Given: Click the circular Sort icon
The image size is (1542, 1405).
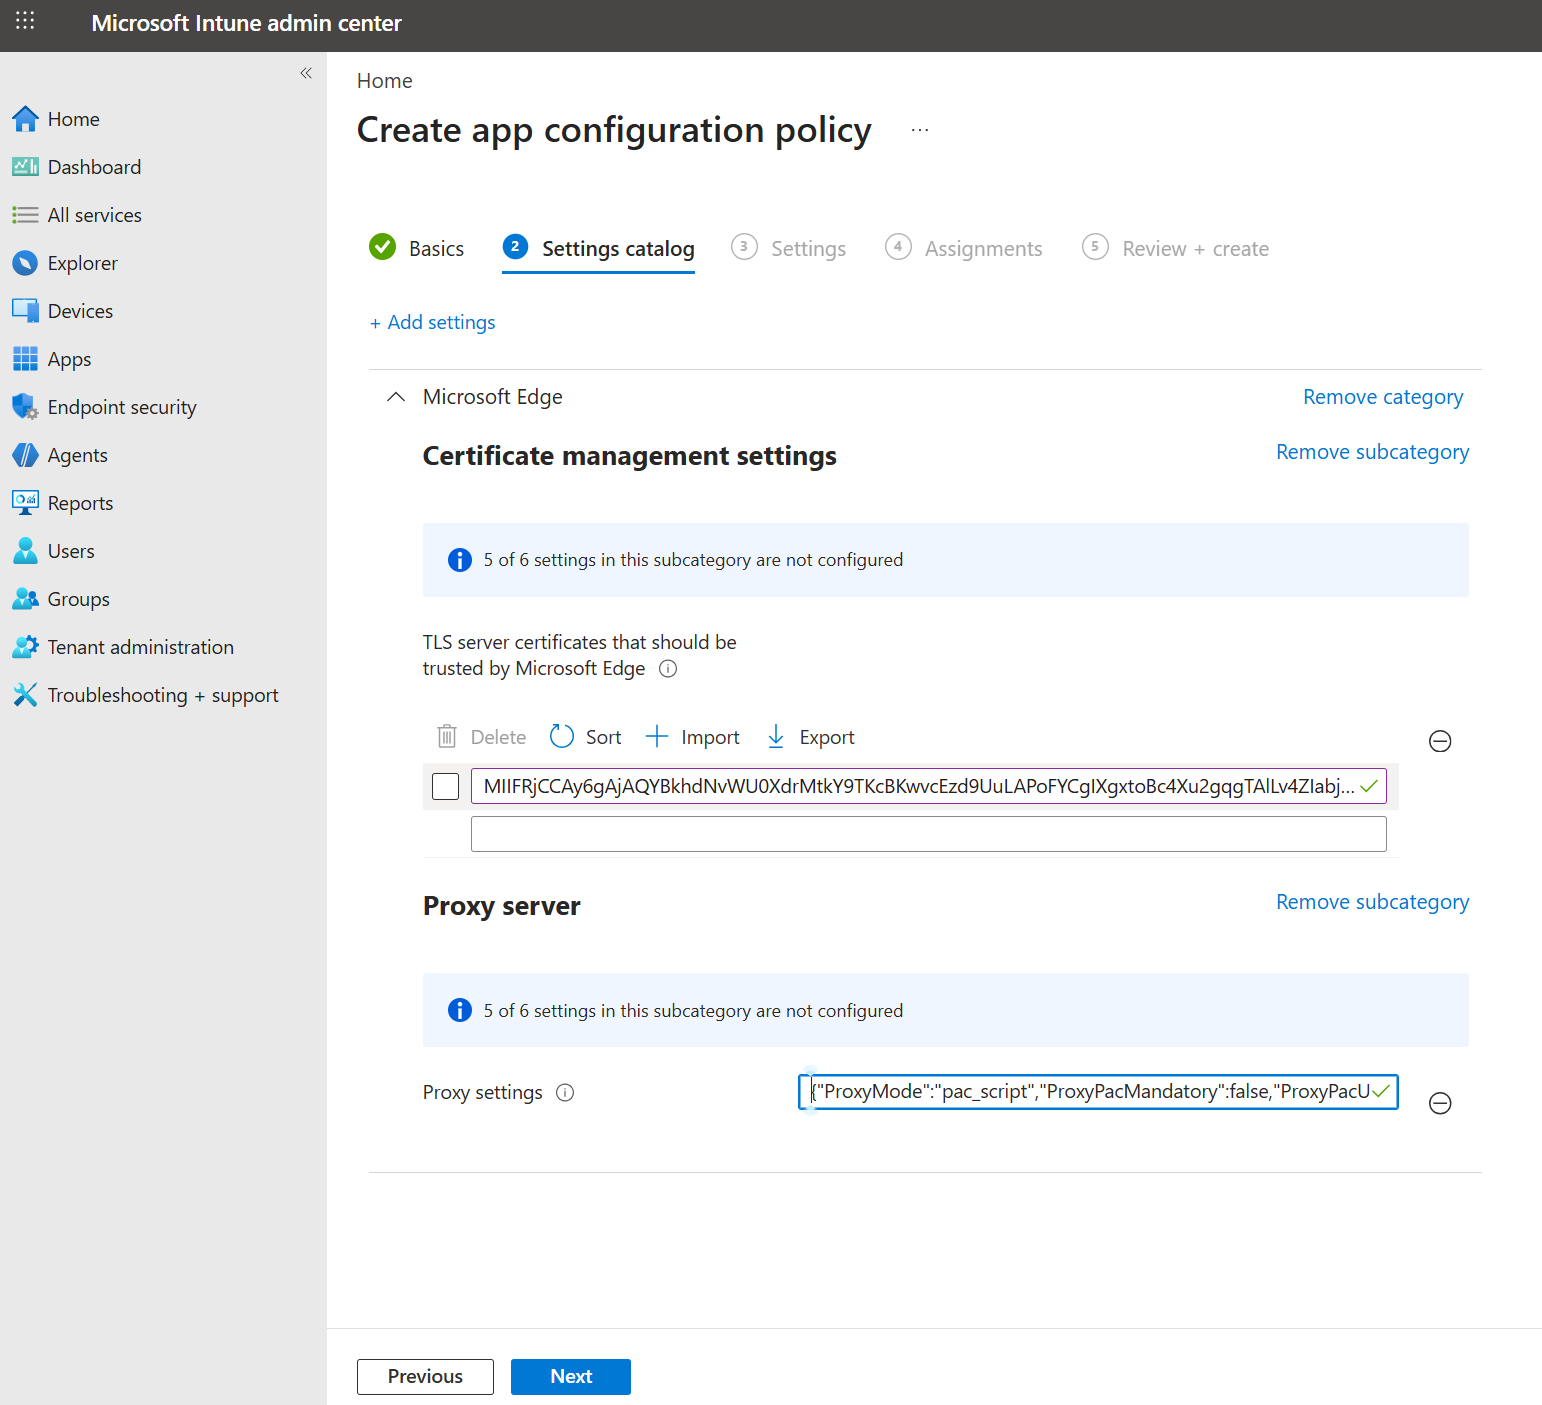Looking at the screenshot, I should (562, 737).
